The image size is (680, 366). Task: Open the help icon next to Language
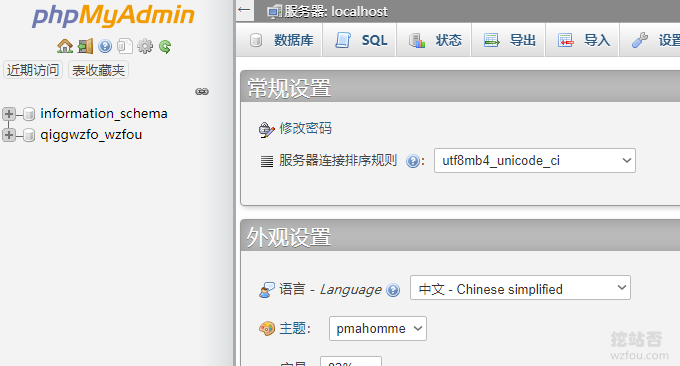tap(393, 290)
